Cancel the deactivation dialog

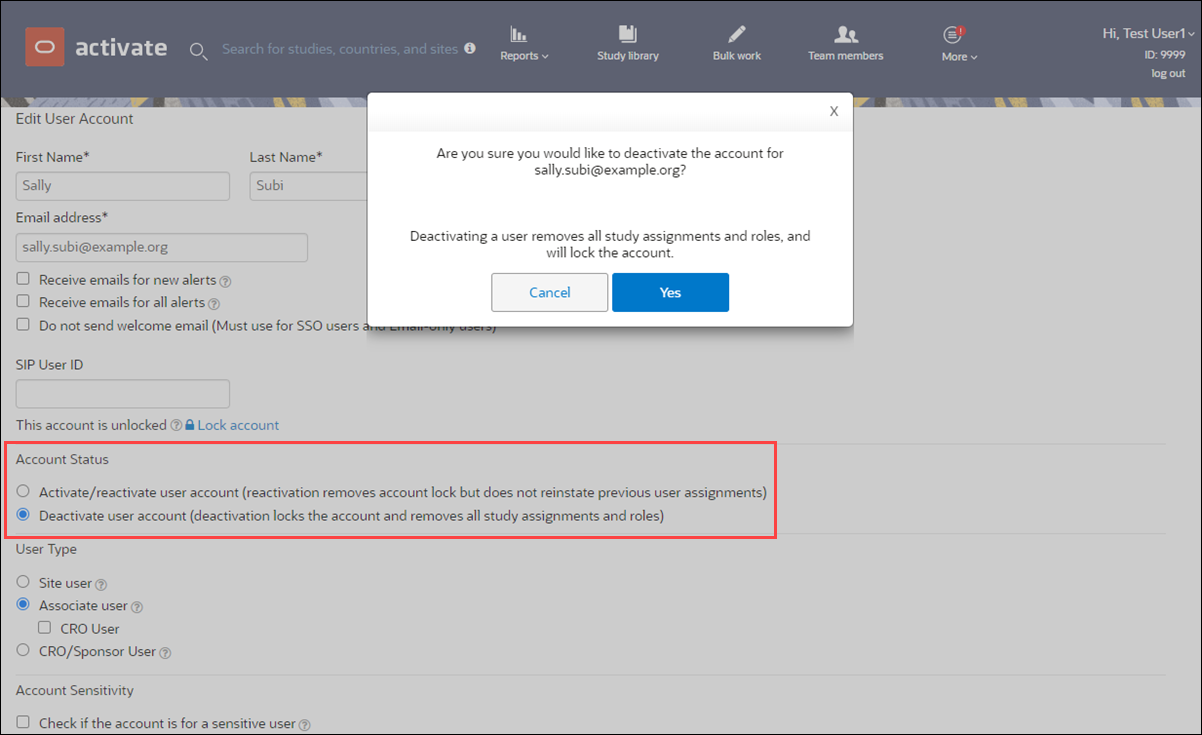coord(550,292)
